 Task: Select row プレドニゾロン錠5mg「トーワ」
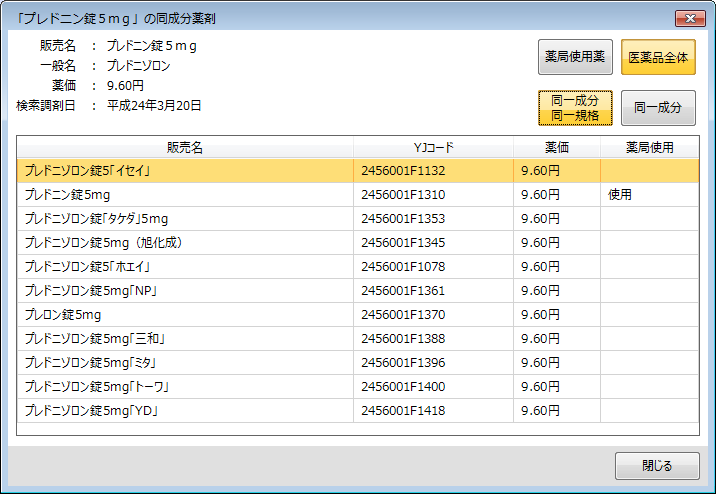pyautogui.click(x=358, y=387)
